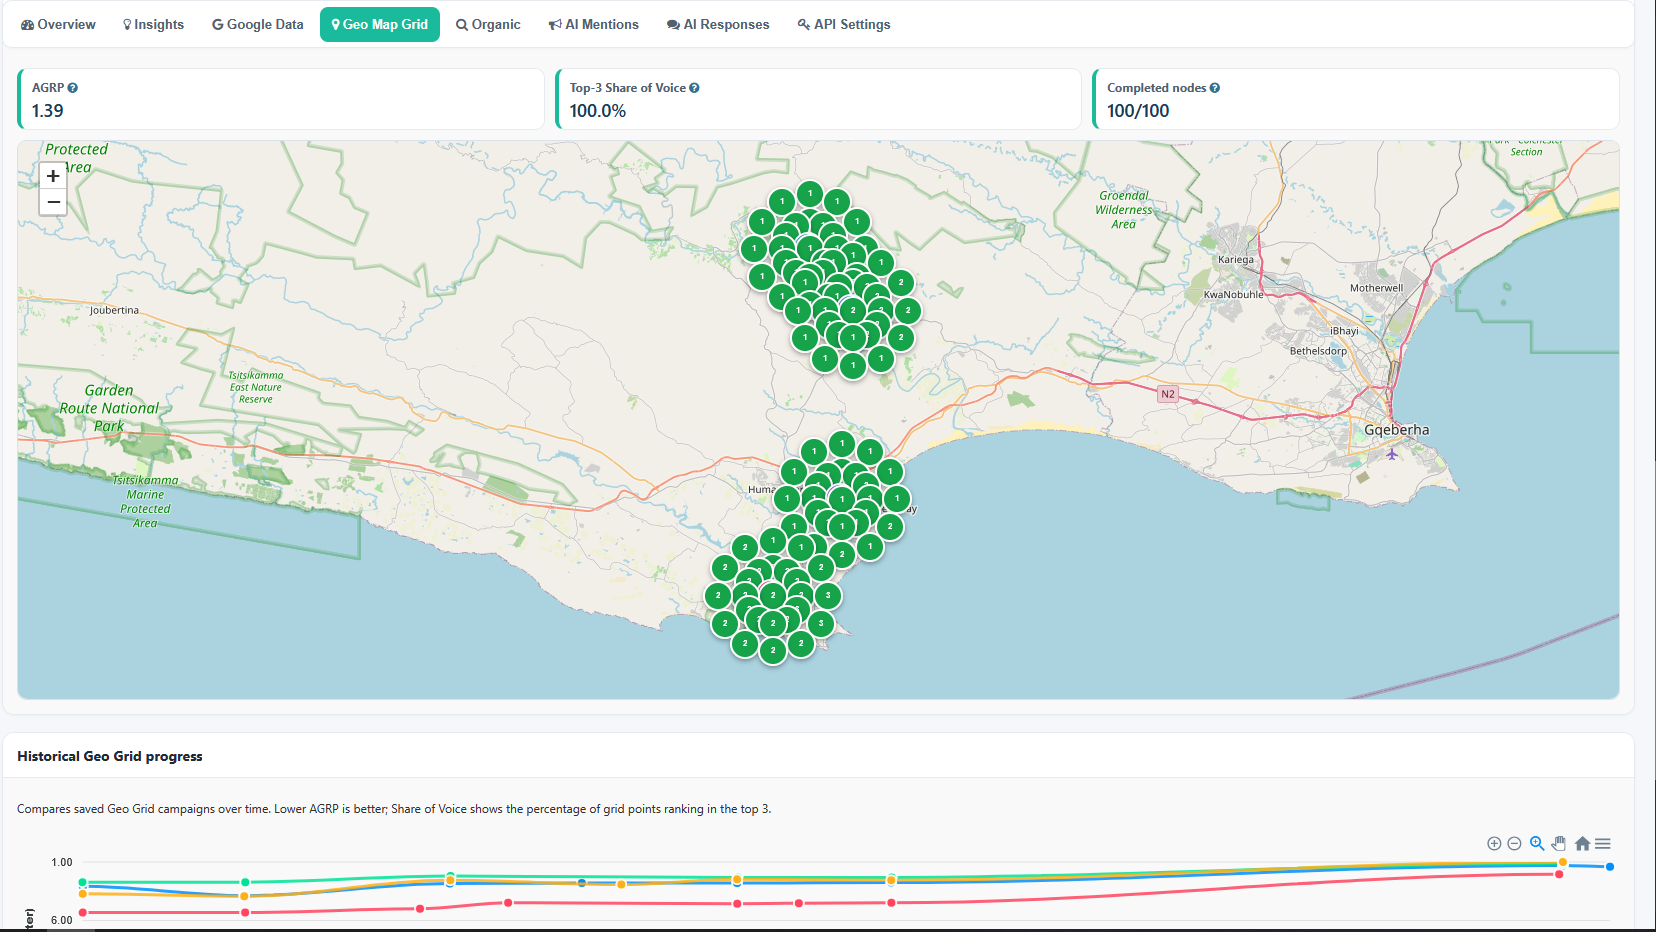The height and width of the screenshot is (932, 1656).
Task: Click the last red data point on chart
Action: (1559, 875)
